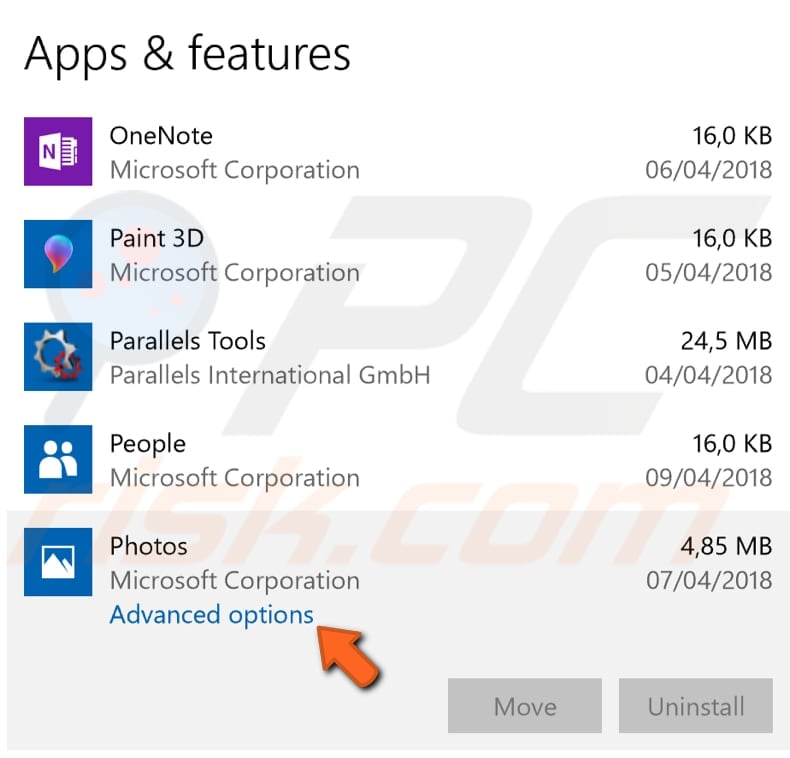This screenshot has width=790, height=758.
Task: Select the Photos app name
Action: [149, 546]
